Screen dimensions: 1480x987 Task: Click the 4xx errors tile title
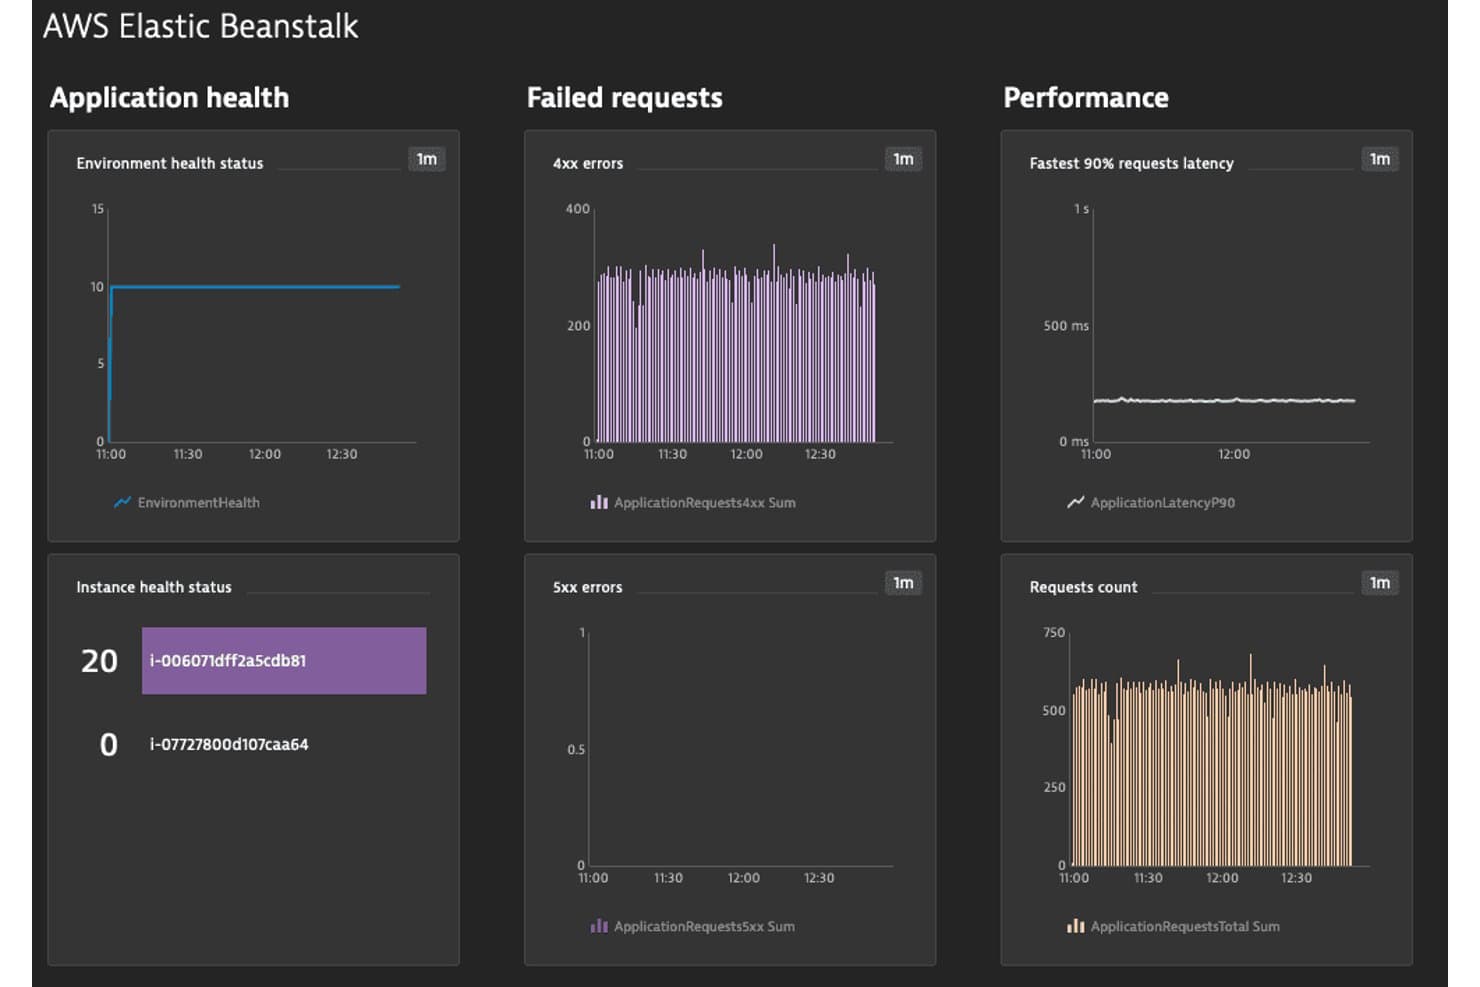click(x=588, y=163)
